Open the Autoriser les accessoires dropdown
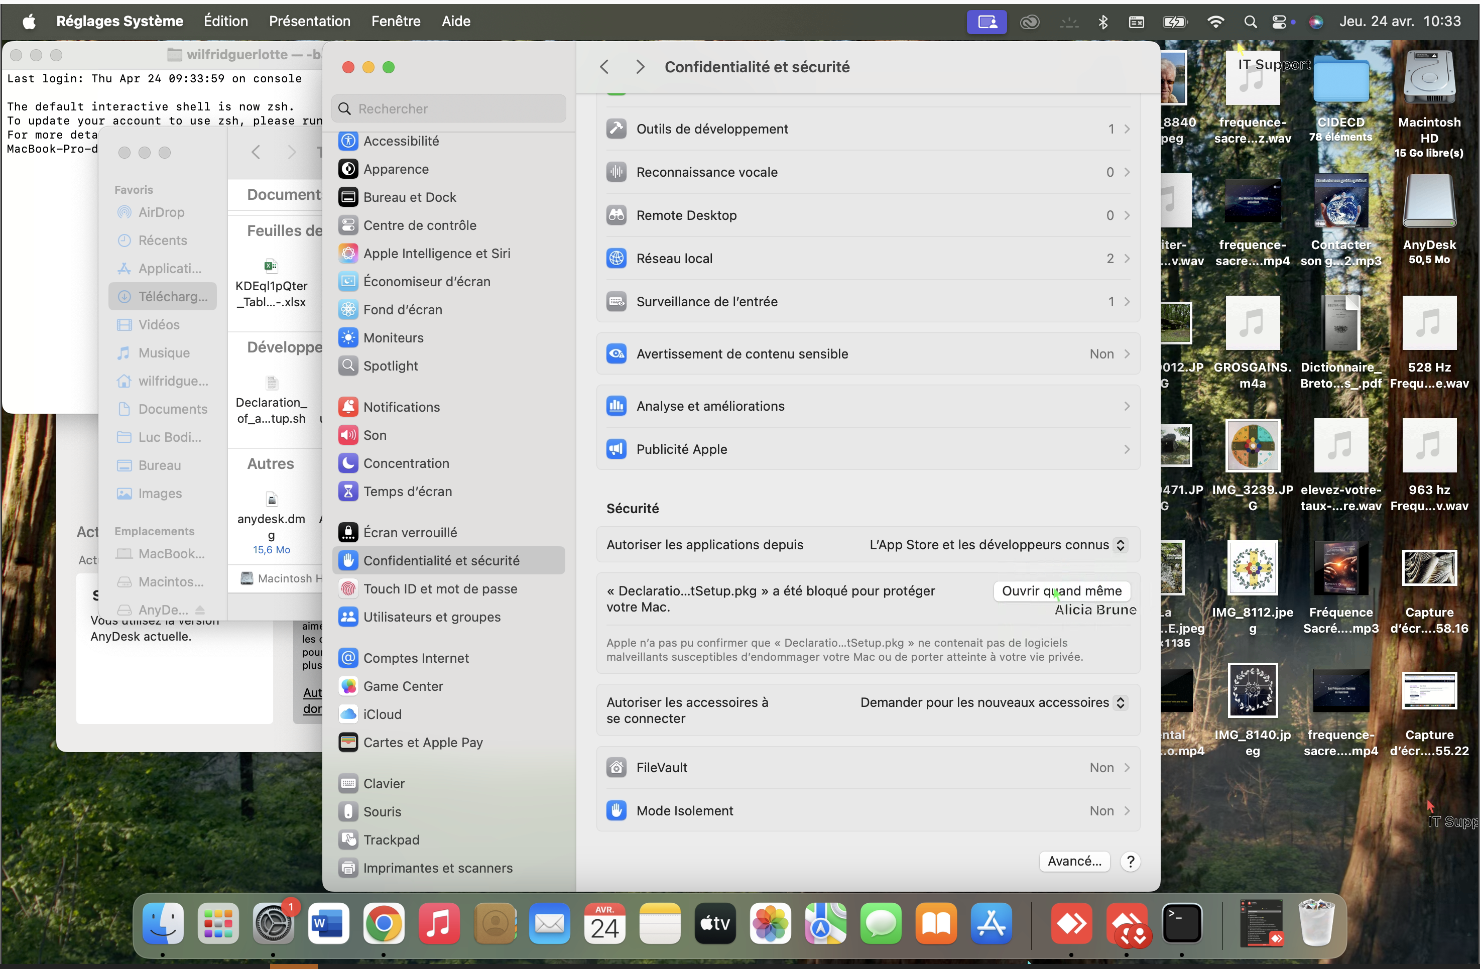1480x969 pixels. (x=993, y=703)
